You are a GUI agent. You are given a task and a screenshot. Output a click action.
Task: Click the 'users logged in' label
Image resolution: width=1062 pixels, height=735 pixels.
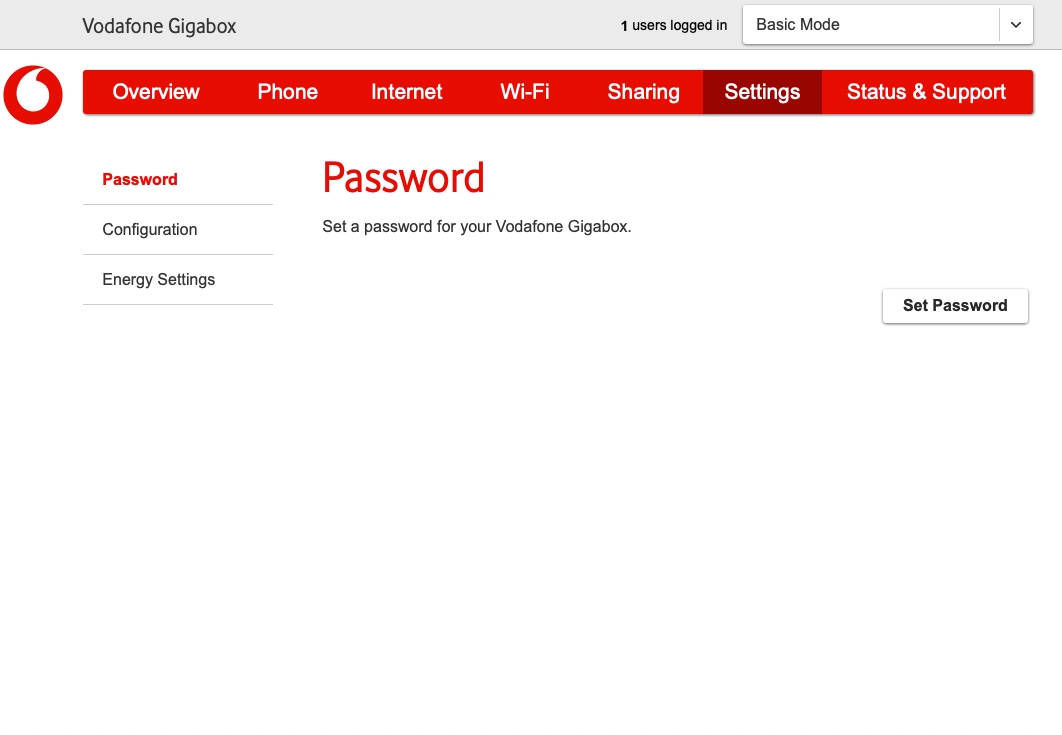[680, 26]
